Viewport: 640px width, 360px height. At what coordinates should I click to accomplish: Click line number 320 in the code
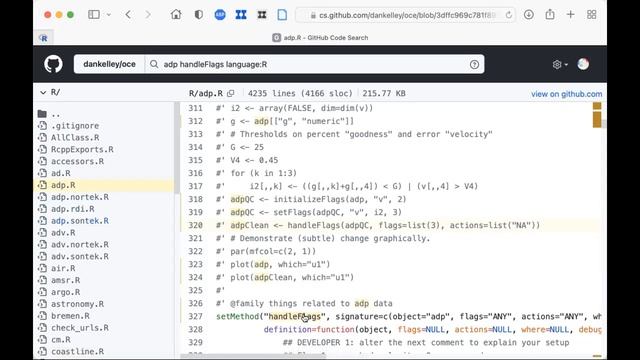pos(196,225)
